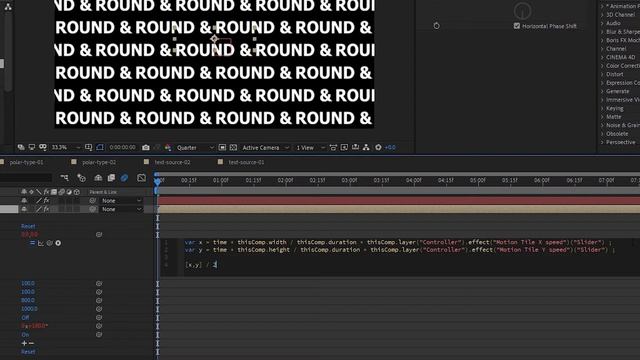
Task: Click the stopwatch icon in Effect Controls
Action: (436, 26)
